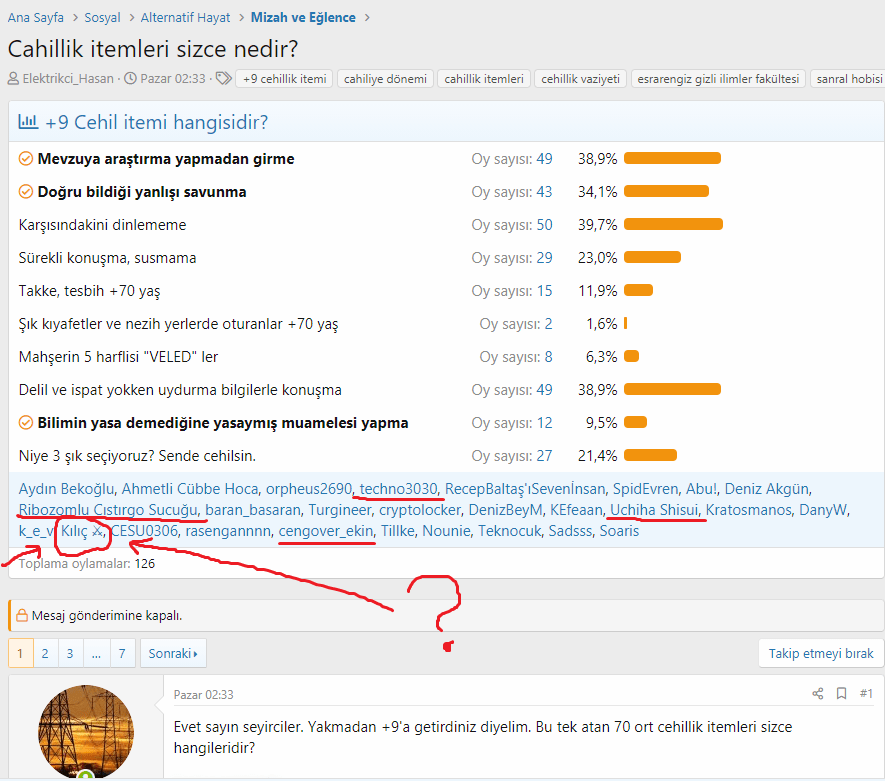Select 'esrarengiz gizli ilimler fakültesi' tag

(x=718, y=78)
